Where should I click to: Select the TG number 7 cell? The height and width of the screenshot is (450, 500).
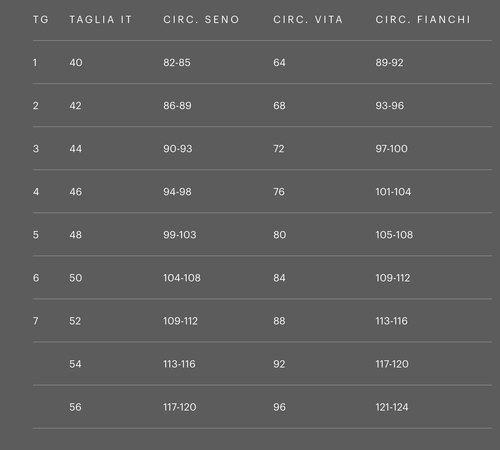36,321
